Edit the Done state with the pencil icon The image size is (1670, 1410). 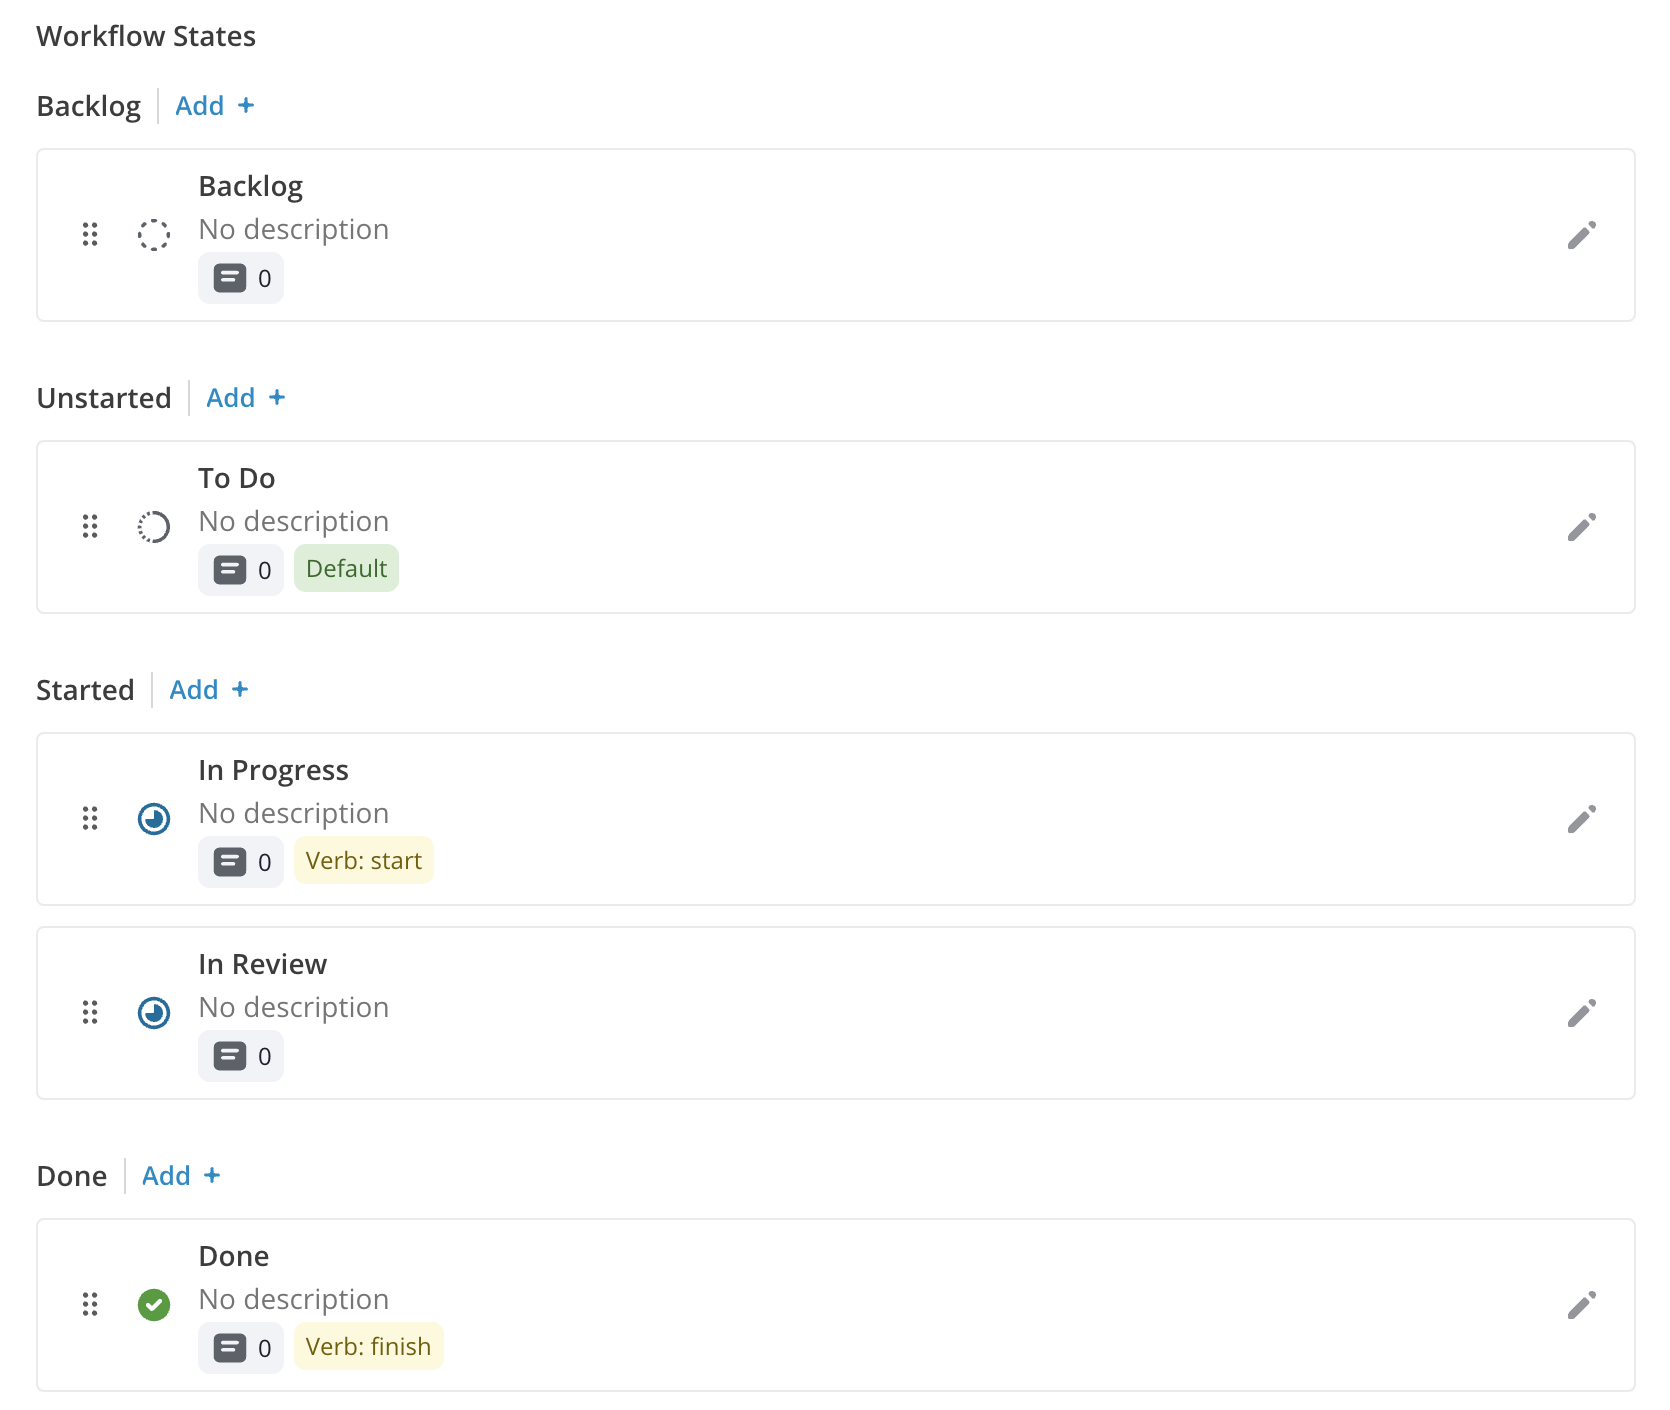pos(1582,1305)
